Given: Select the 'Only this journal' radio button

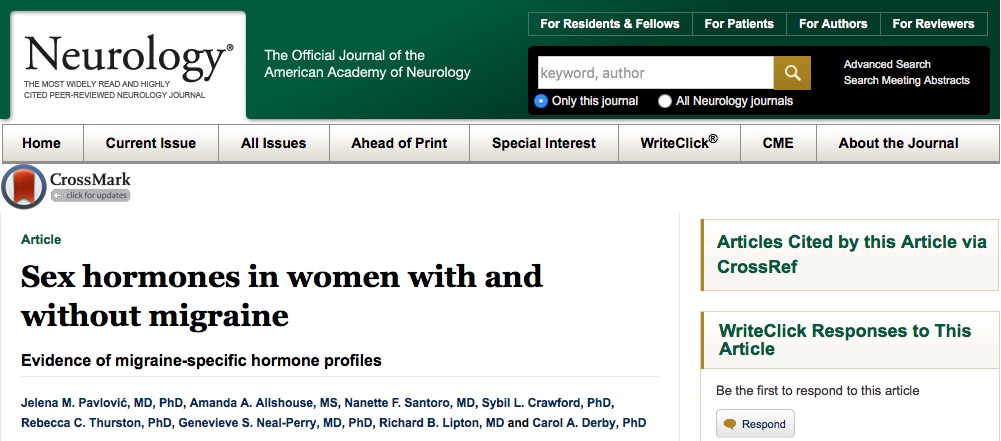Looking at the screenshot, I should tap(541, 101).
